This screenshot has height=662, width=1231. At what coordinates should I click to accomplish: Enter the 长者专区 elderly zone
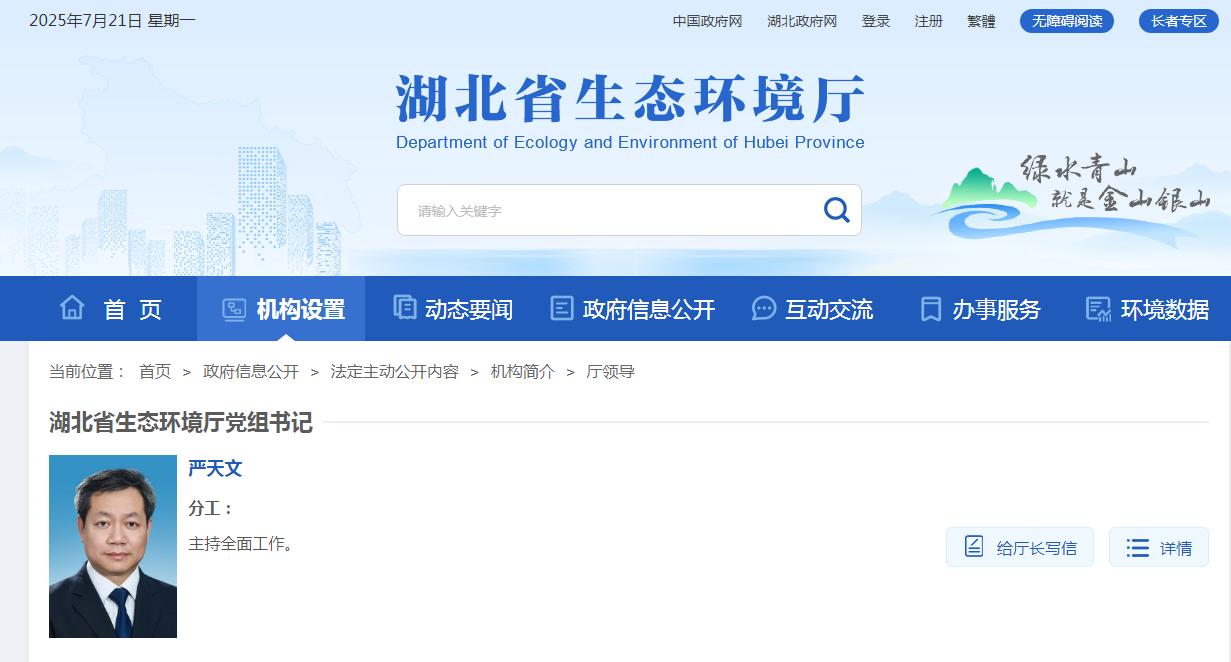pyautogui.click(x=1178, y=20)
